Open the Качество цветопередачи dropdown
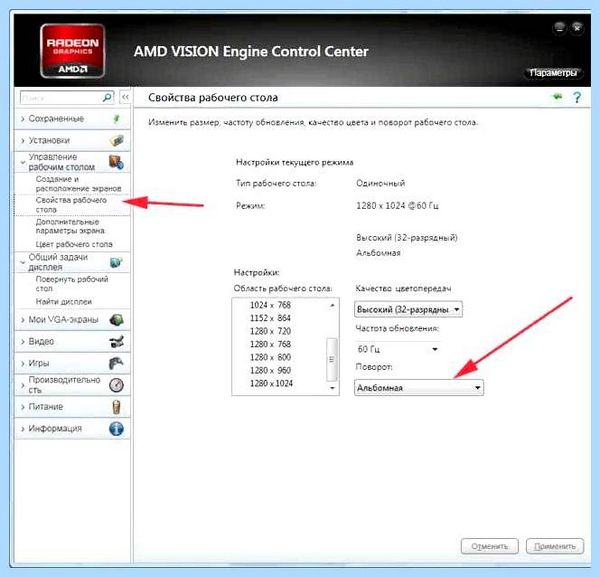Image resolution: width=600 pixels, height=577 pixels. [408, 310]
